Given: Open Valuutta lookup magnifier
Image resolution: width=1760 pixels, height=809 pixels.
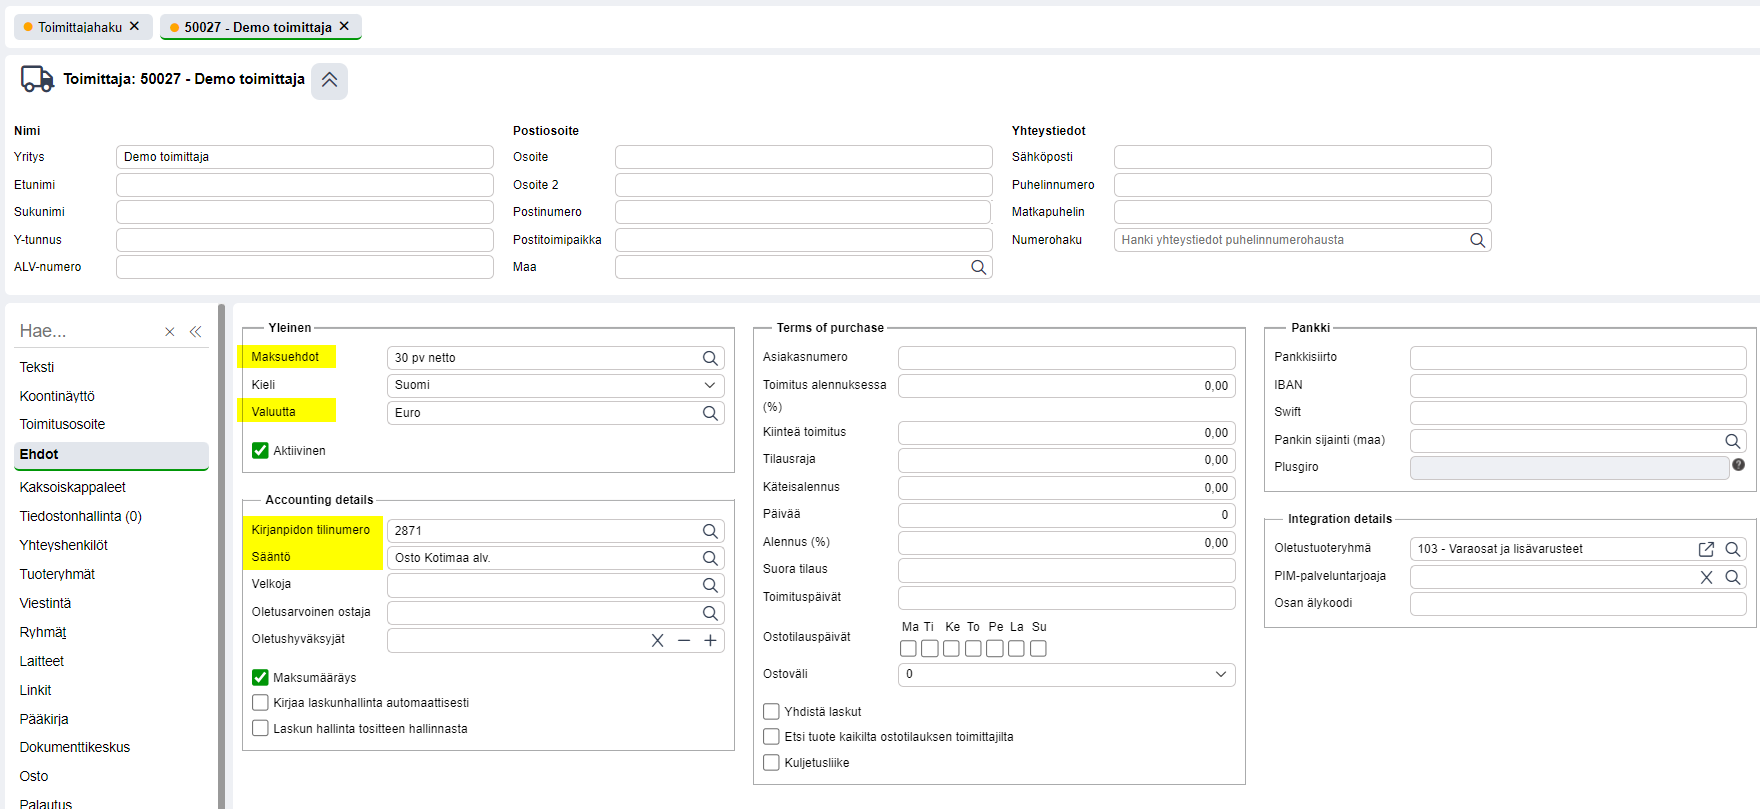Looking at the screenshot, I should click(x=710, y=413).
